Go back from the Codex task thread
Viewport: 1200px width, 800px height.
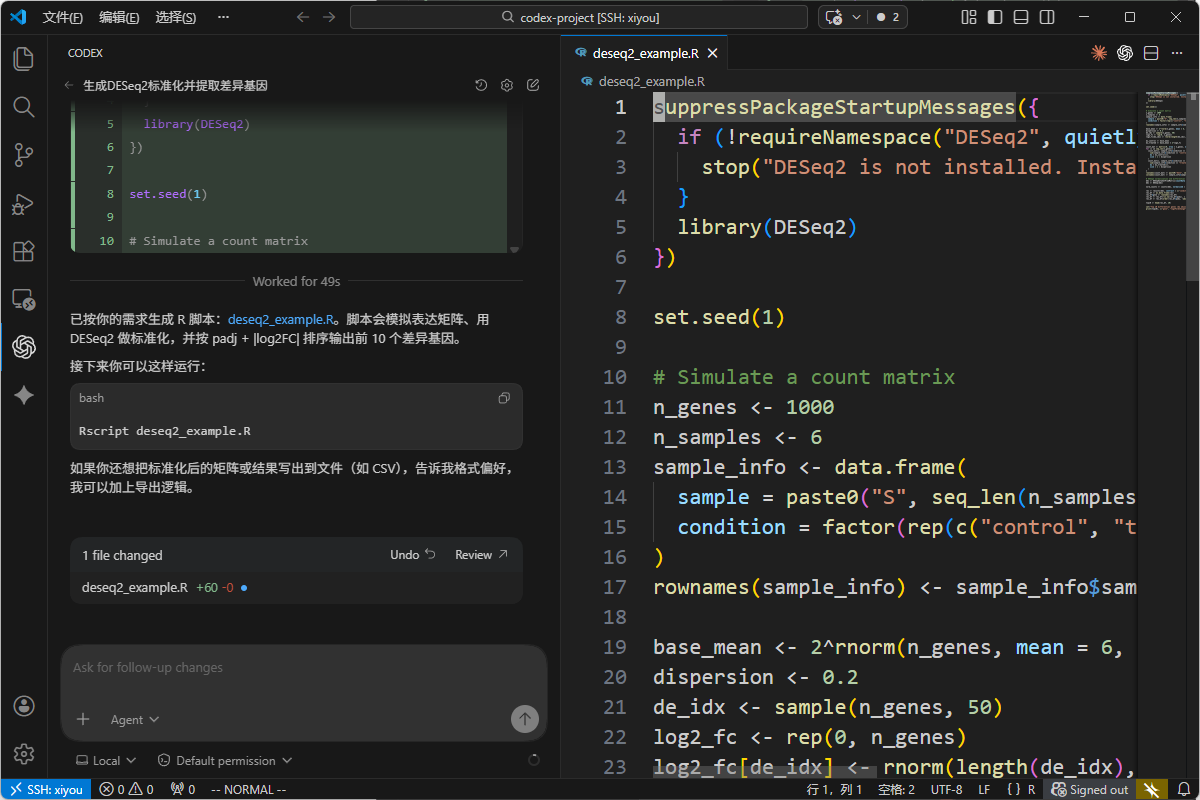69,86
